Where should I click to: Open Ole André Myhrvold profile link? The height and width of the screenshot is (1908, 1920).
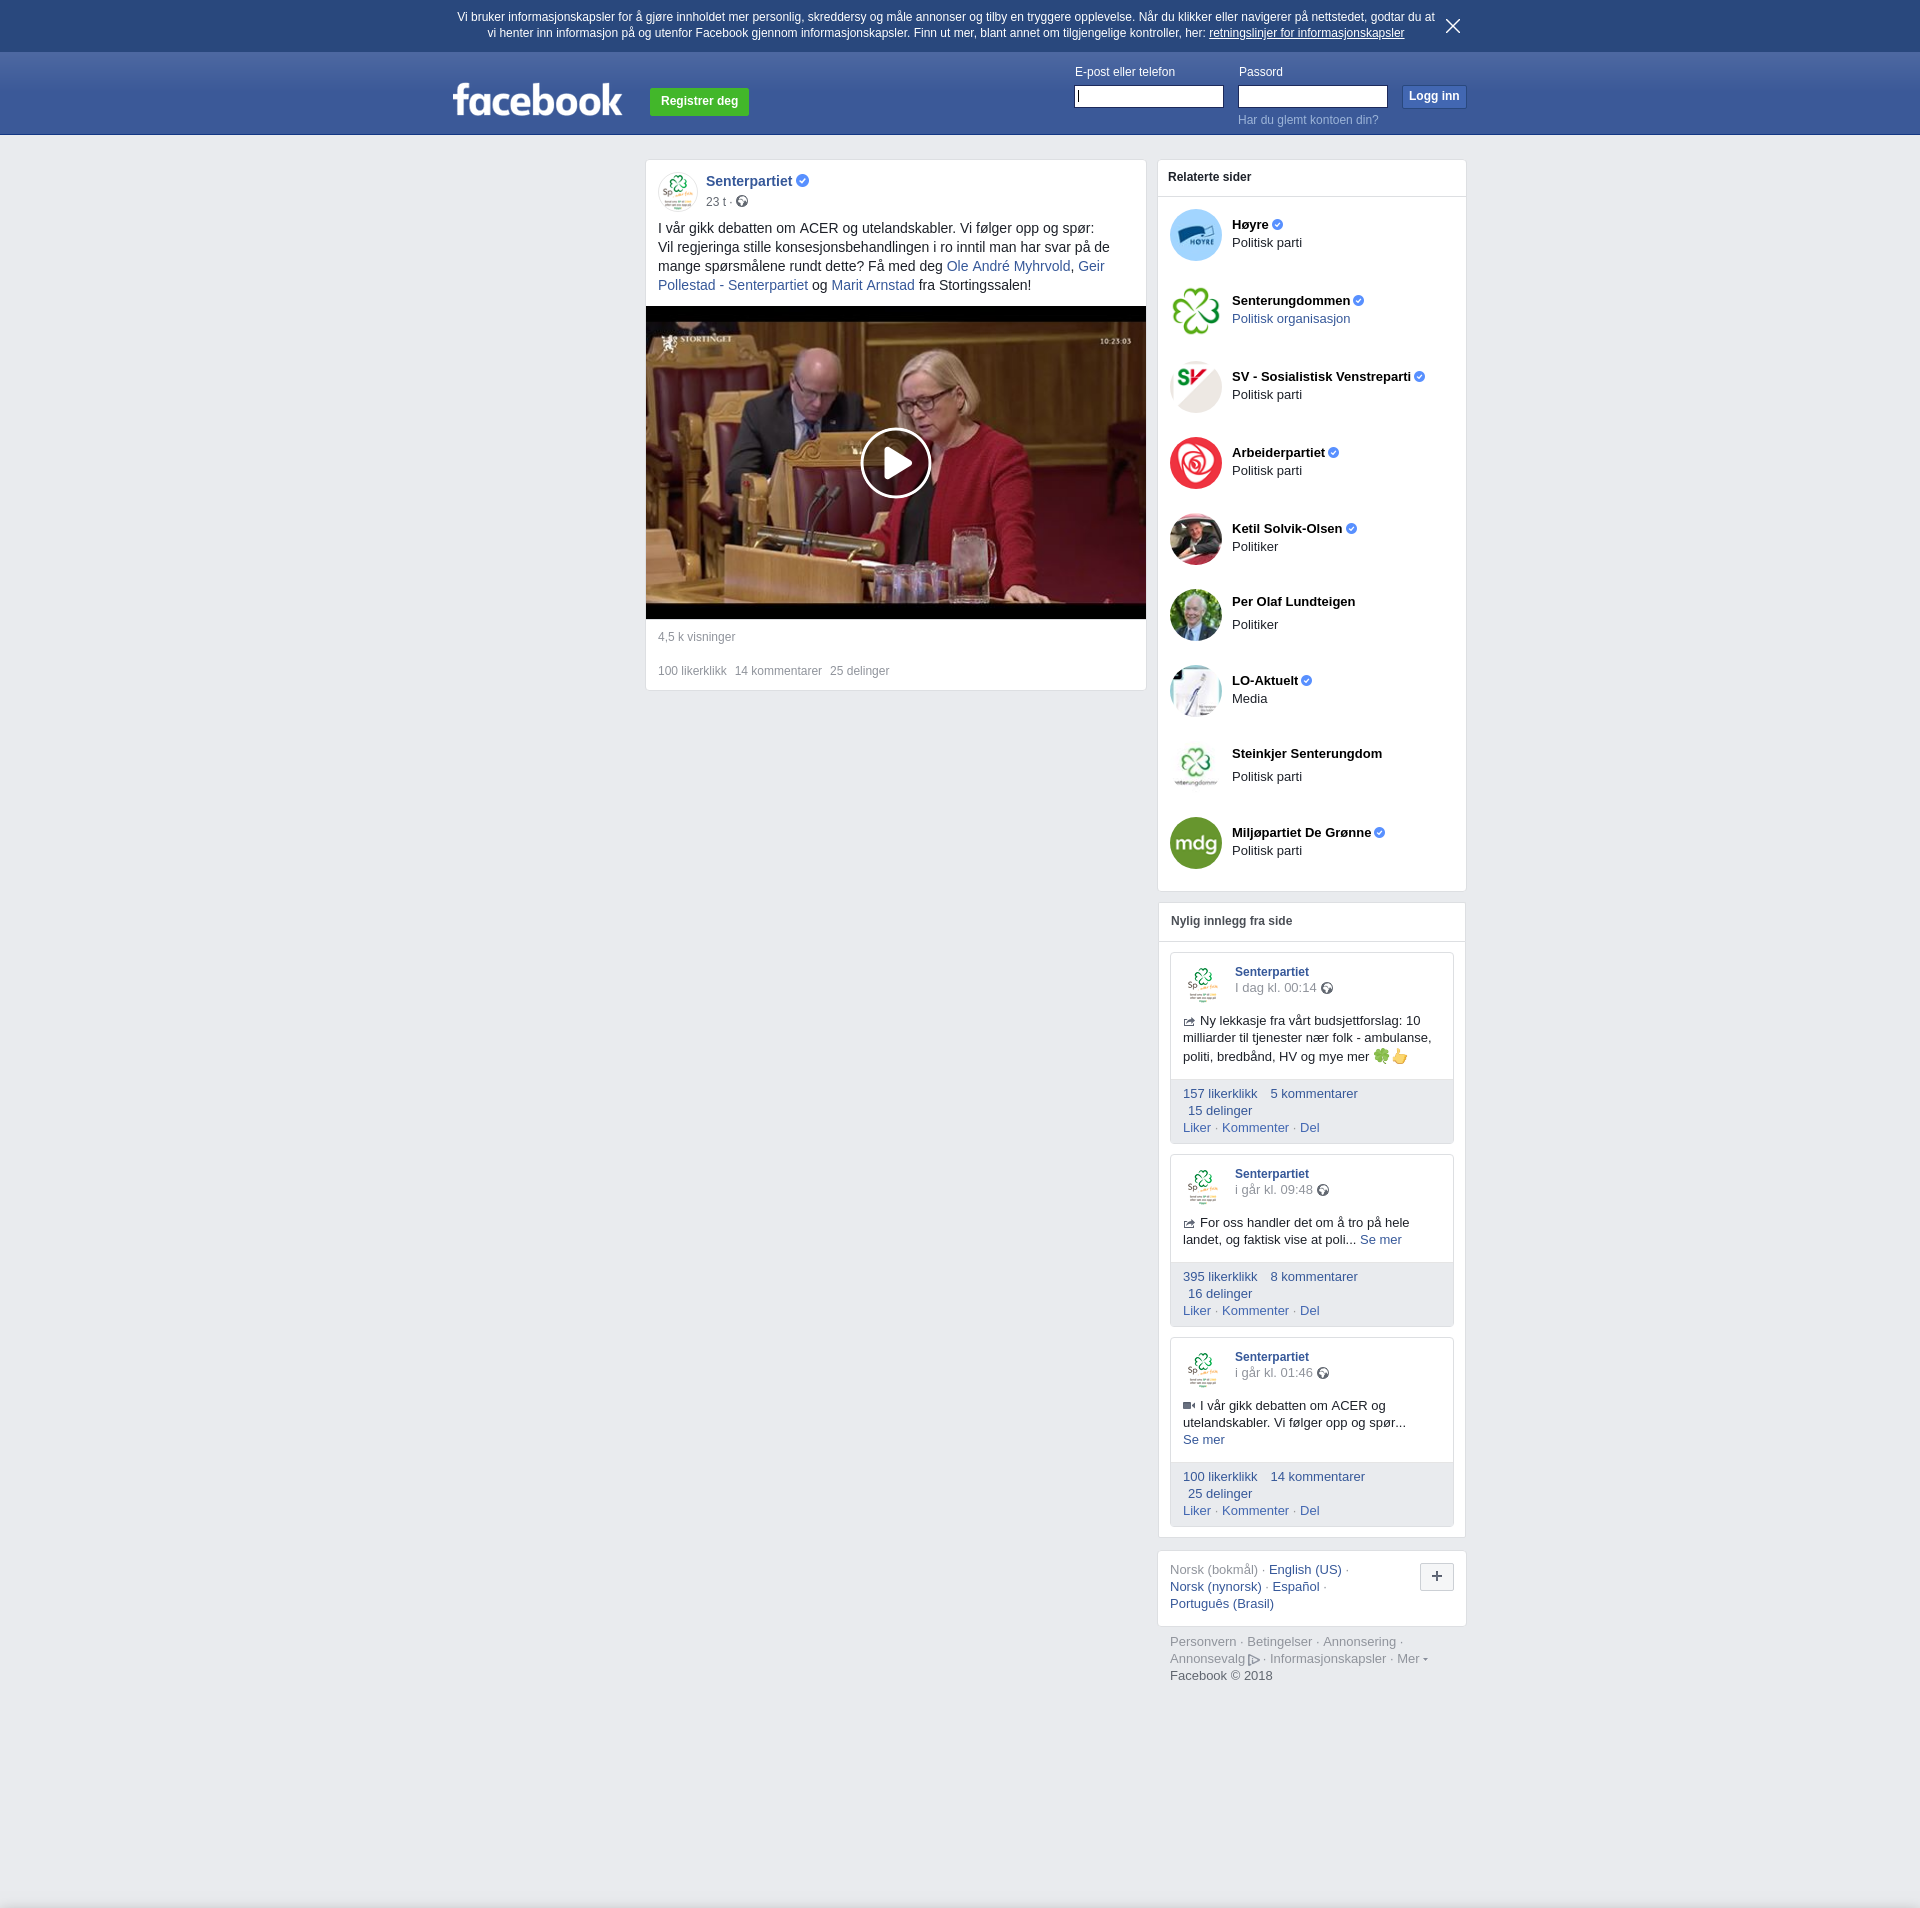tap(1008, 266)
